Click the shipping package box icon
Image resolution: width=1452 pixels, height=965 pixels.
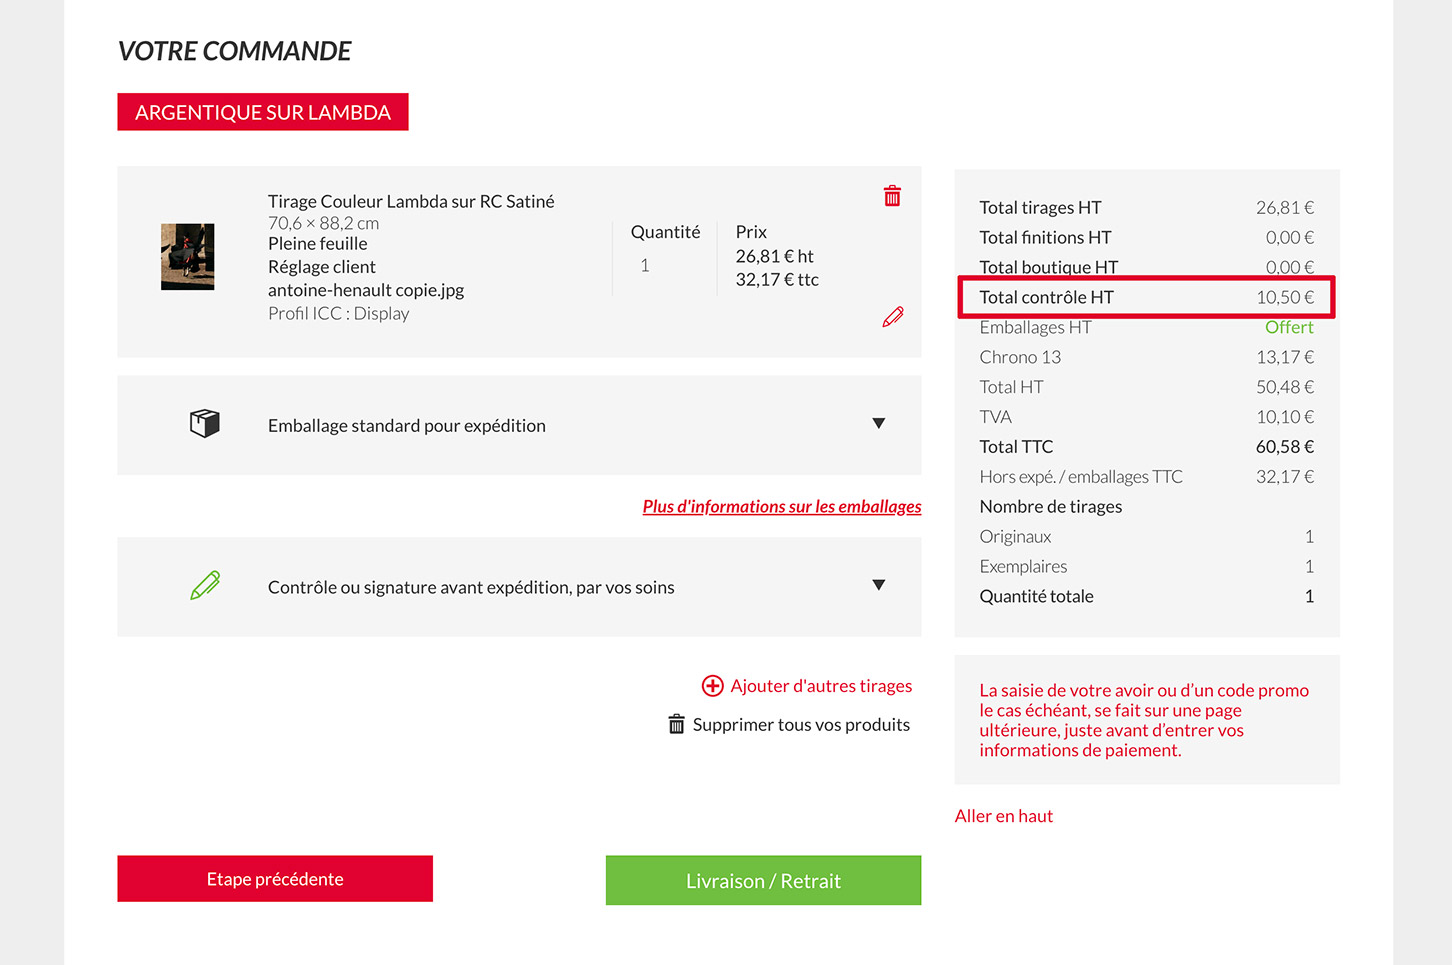pyautogui.click(x=205, y=424)
